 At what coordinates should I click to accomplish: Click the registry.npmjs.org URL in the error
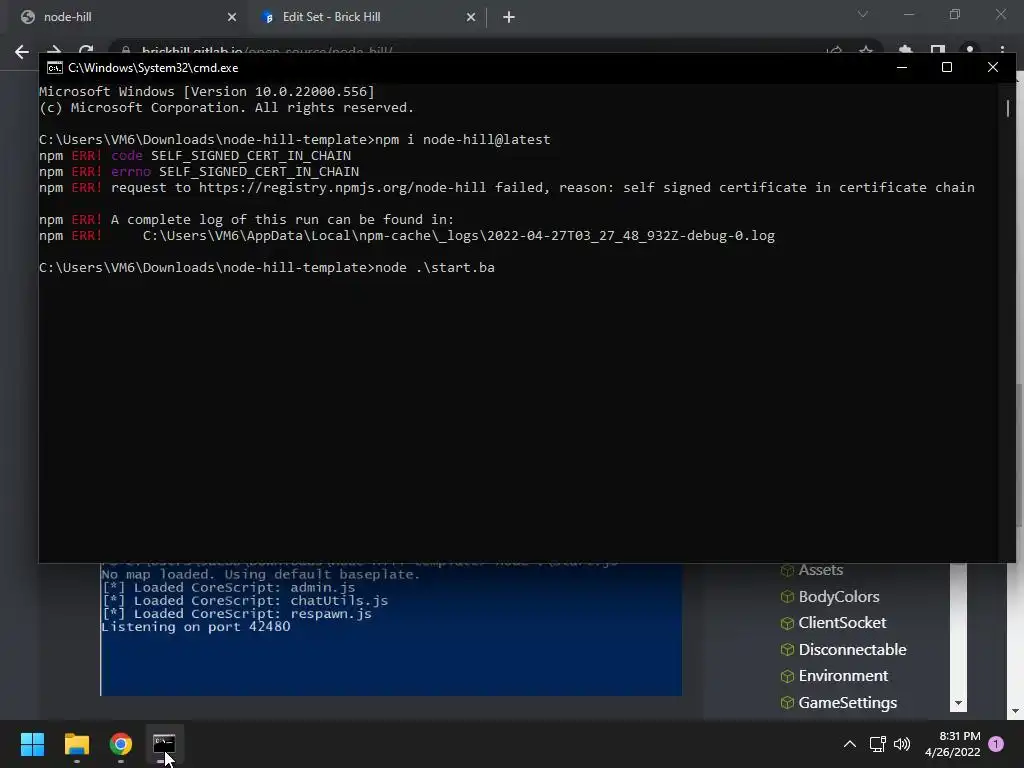point(343,188)
